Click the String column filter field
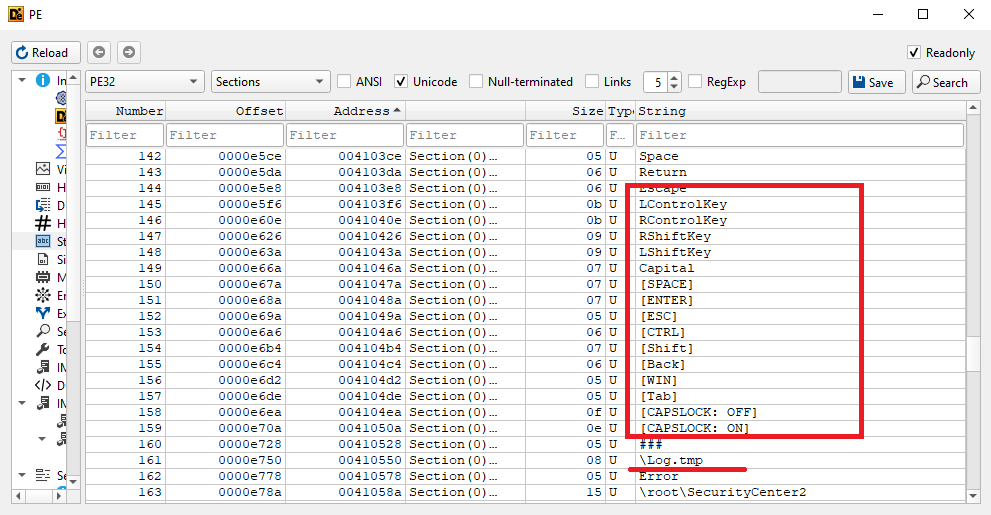This screenshot has width=991, height=515. tap(799, 135)
